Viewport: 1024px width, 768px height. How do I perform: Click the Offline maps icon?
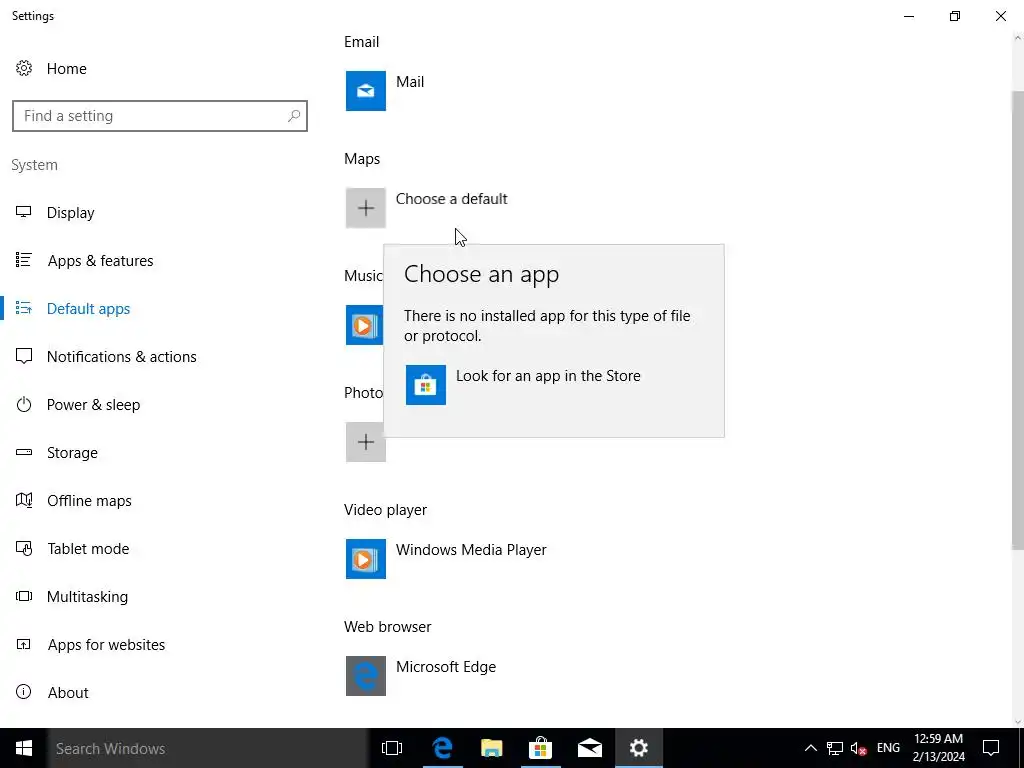coord(24,500)
